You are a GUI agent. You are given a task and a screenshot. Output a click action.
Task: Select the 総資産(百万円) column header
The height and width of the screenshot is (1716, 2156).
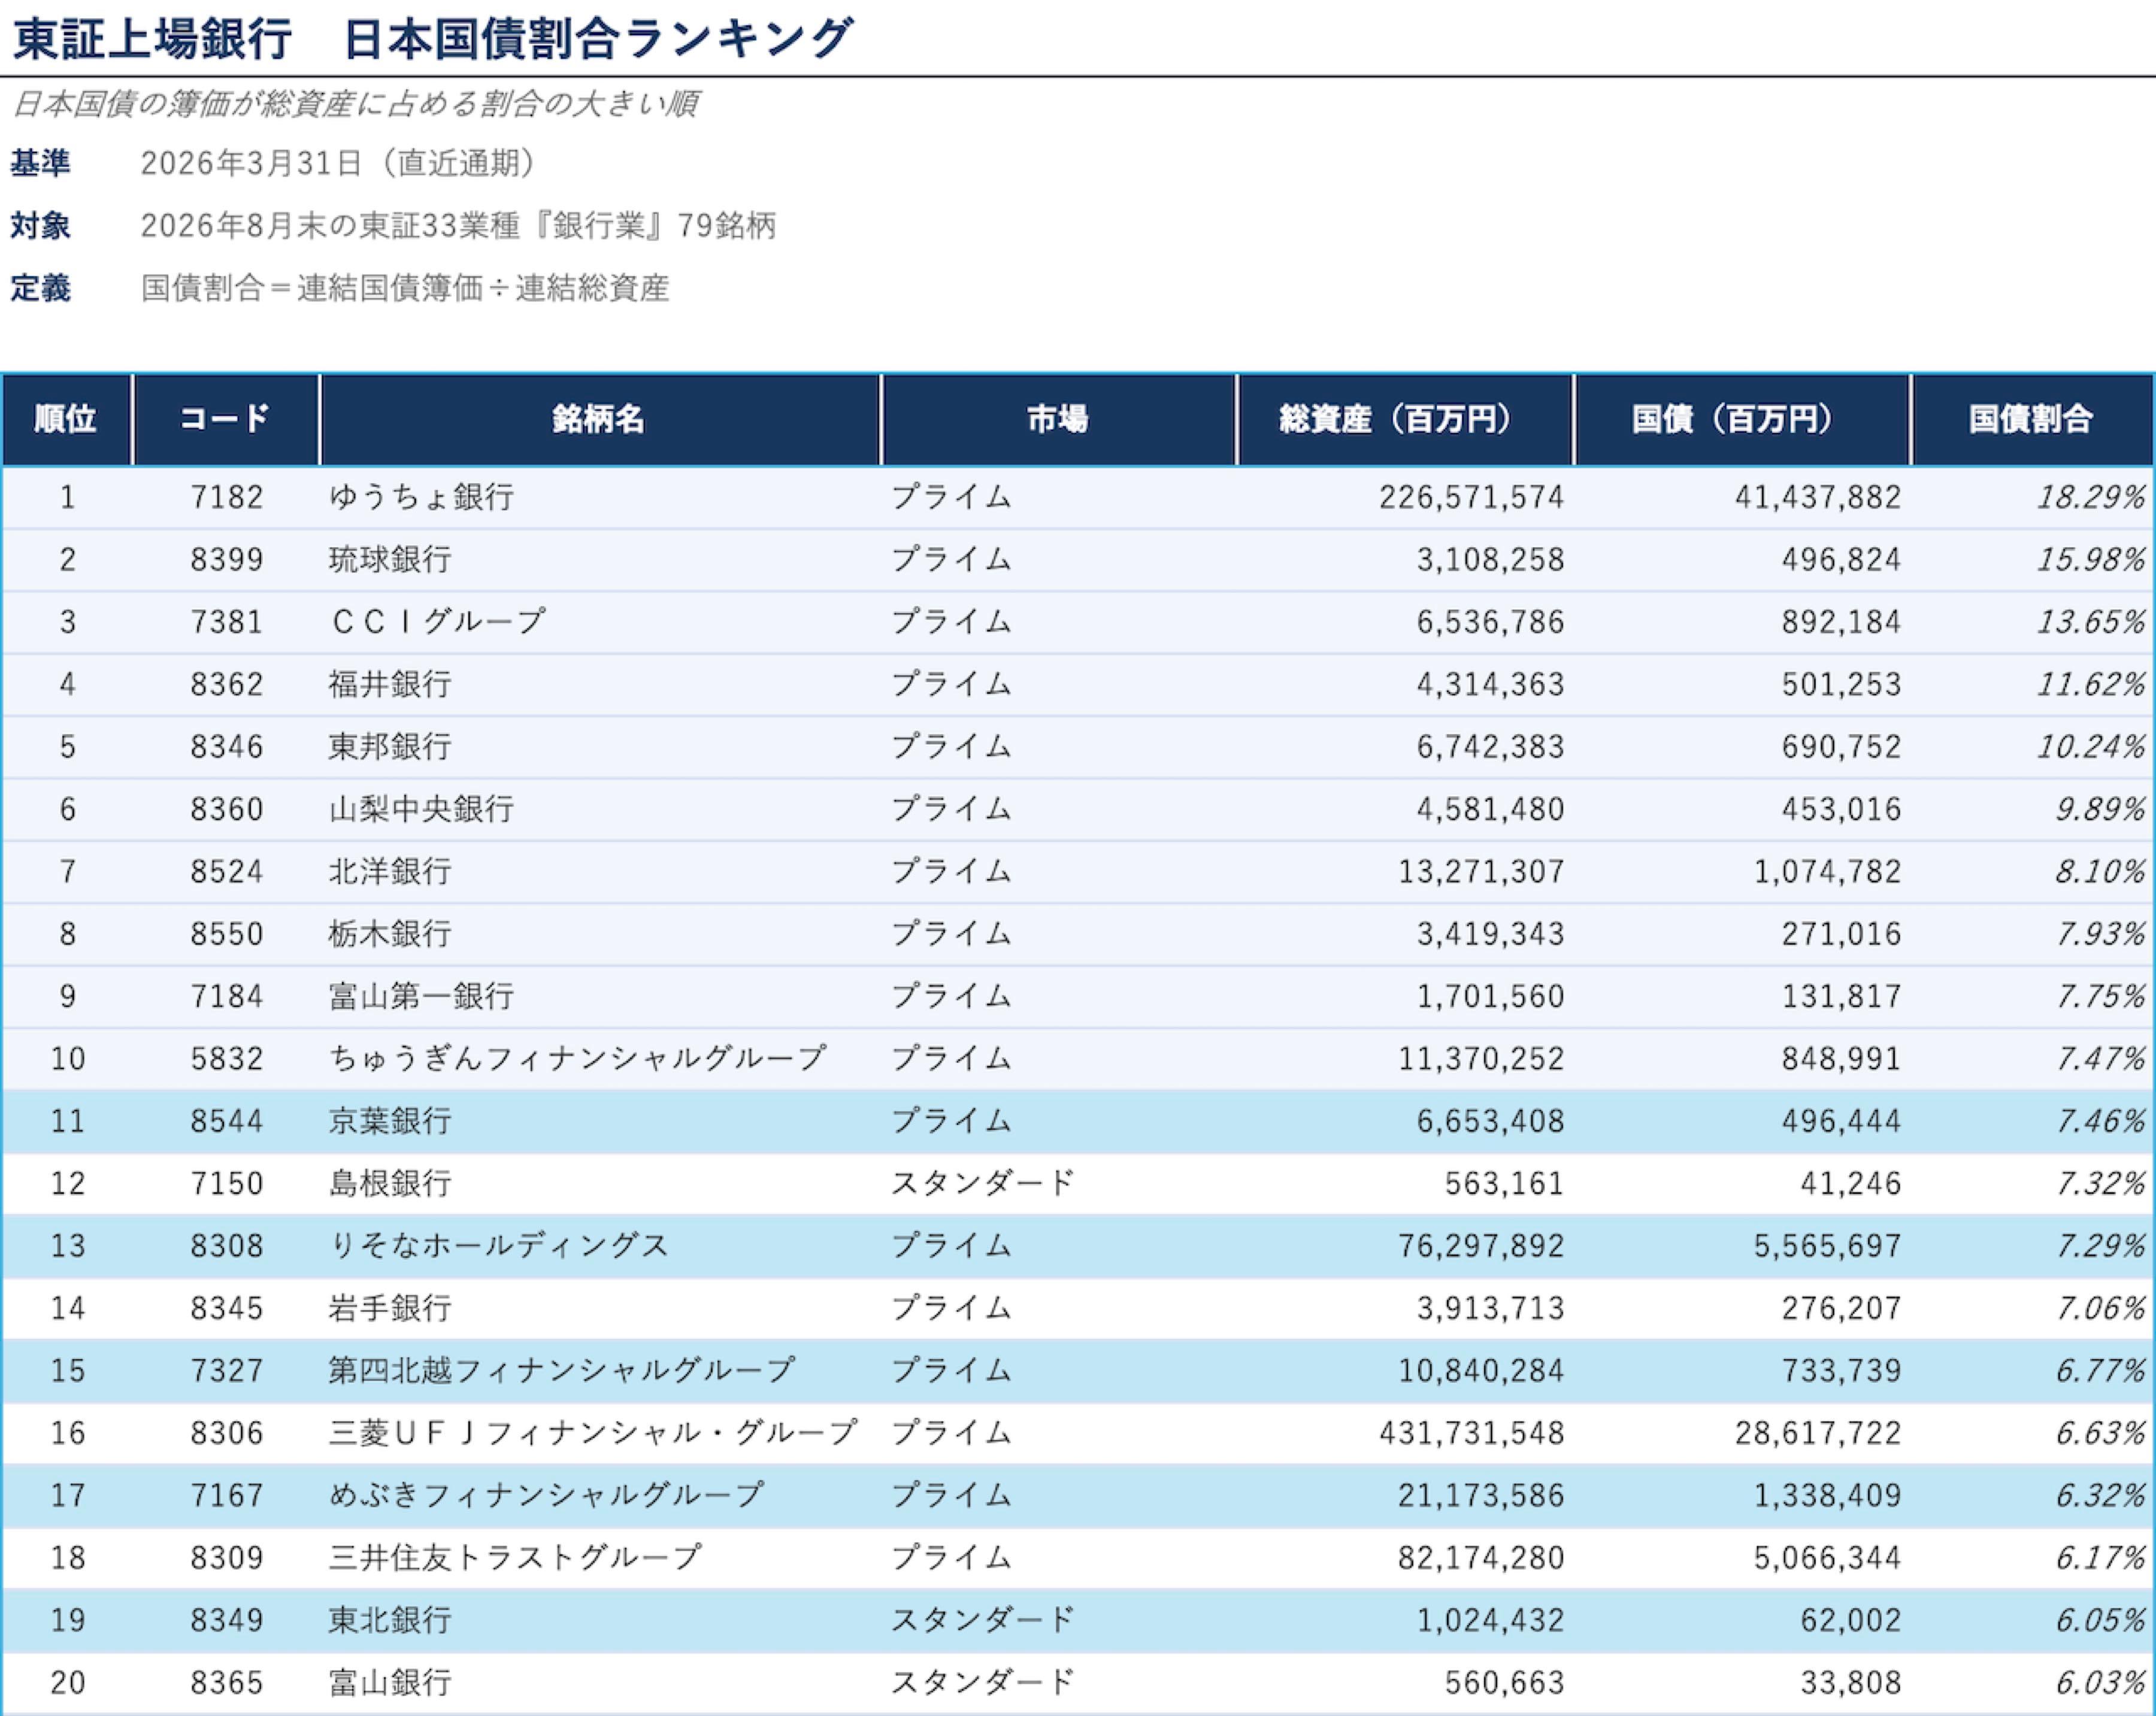[x=1405, y=419]
